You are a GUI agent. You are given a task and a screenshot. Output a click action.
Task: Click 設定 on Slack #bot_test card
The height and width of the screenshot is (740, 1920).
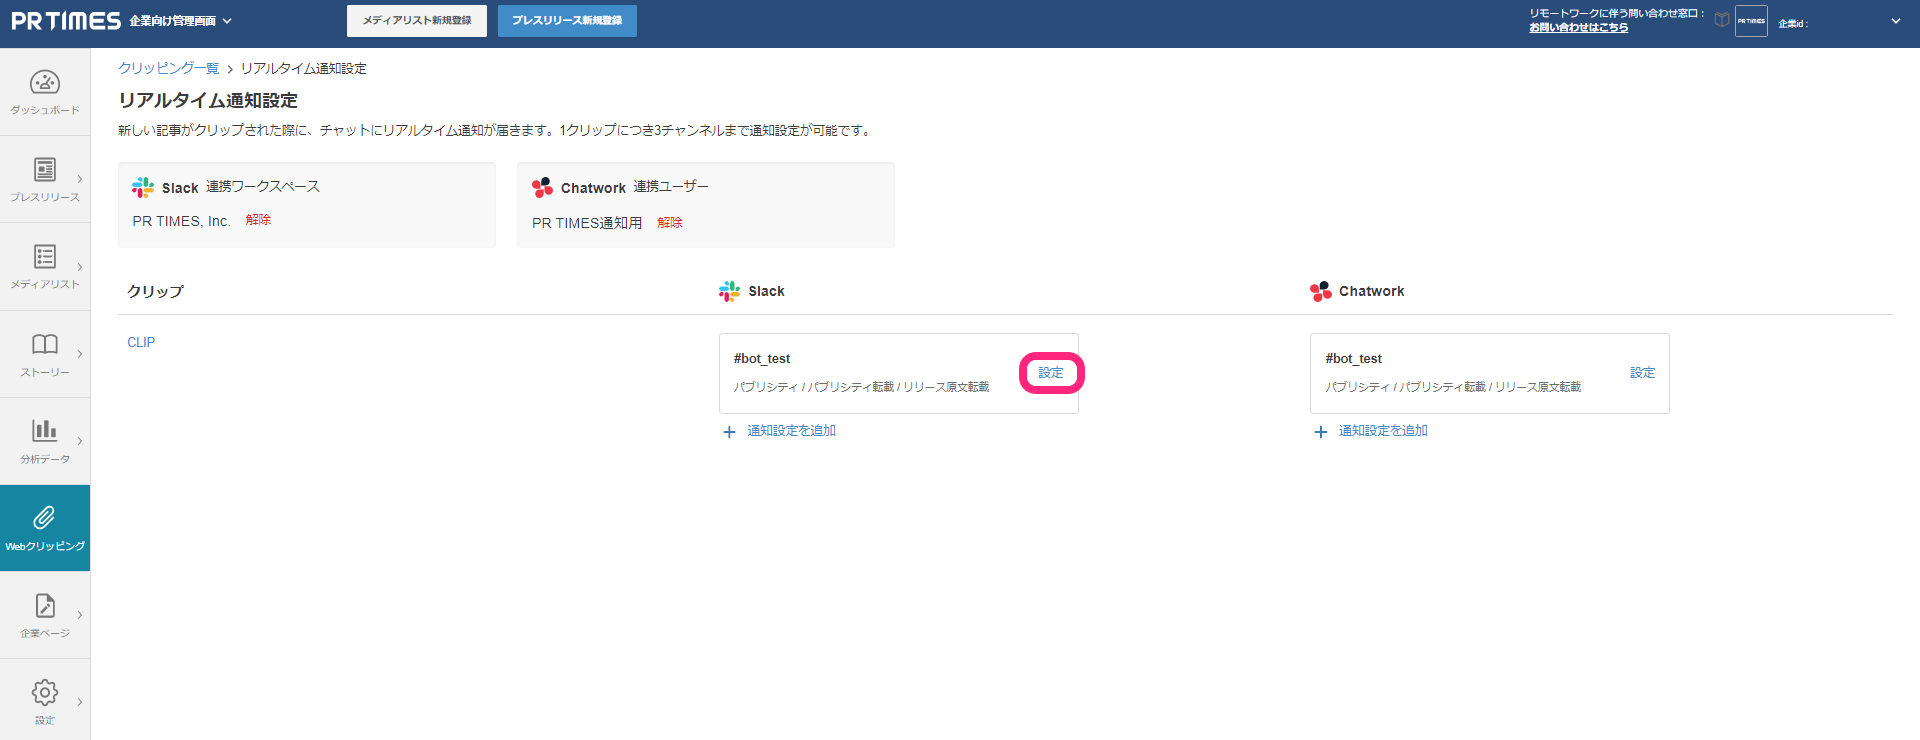point(1051,372)
